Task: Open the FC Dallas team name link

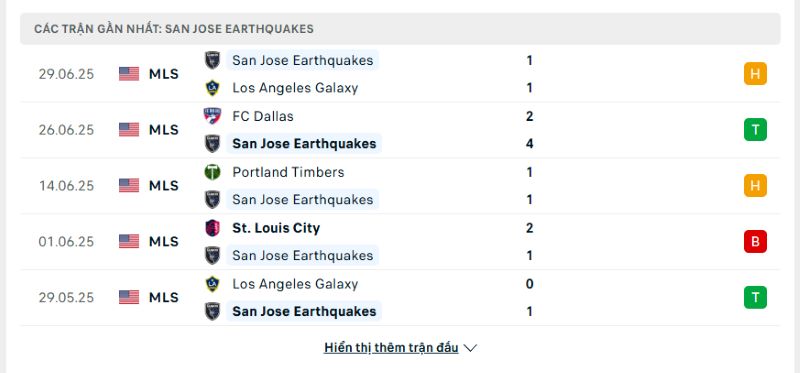Action: (x=263, y=116)
